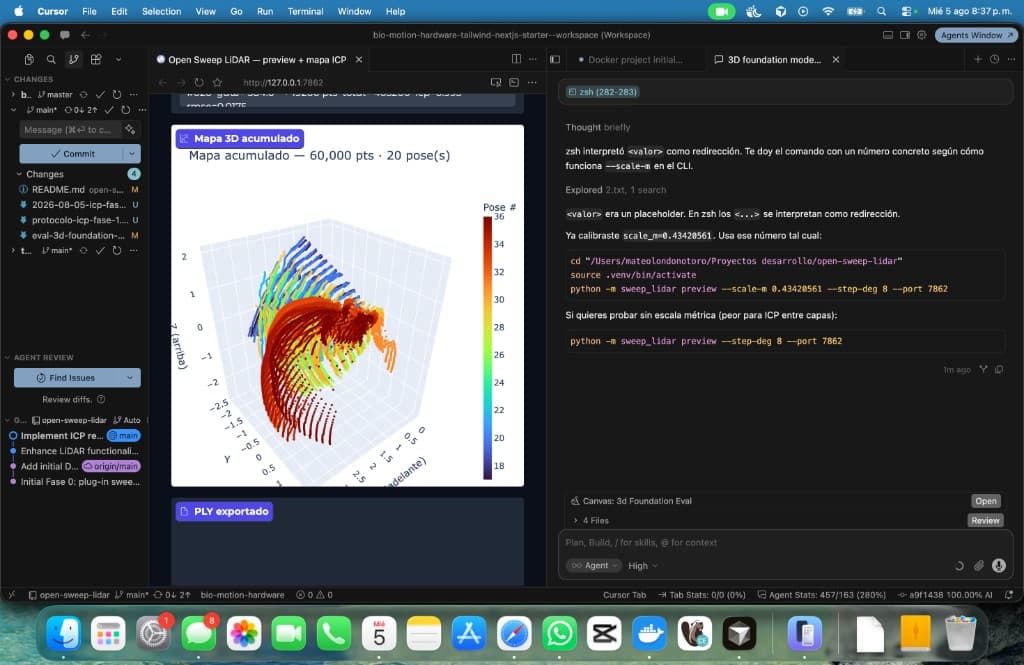Click the Pose # color scale bar

tap(487, 348)
